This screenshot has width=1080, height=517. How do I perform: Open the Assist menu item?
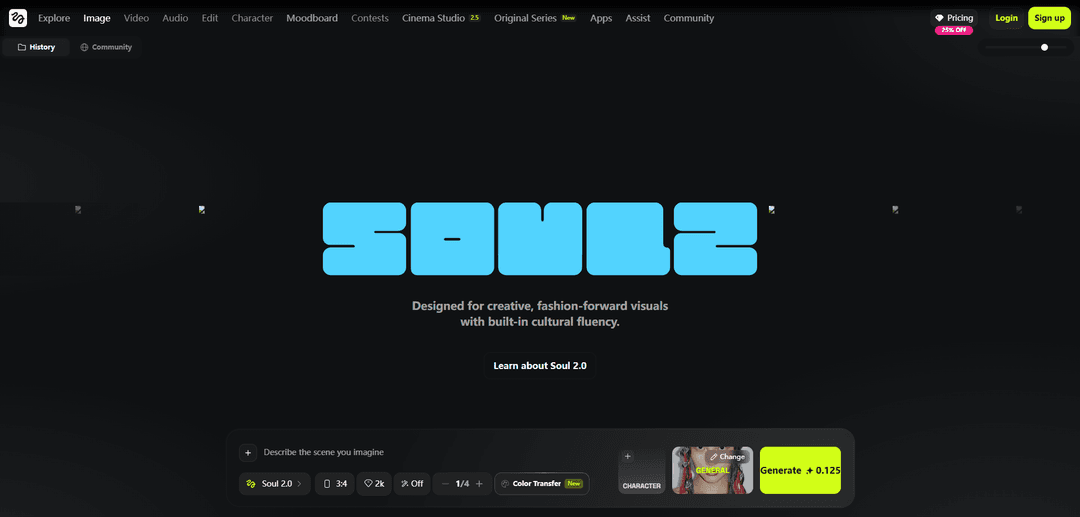tap(638, 19)
